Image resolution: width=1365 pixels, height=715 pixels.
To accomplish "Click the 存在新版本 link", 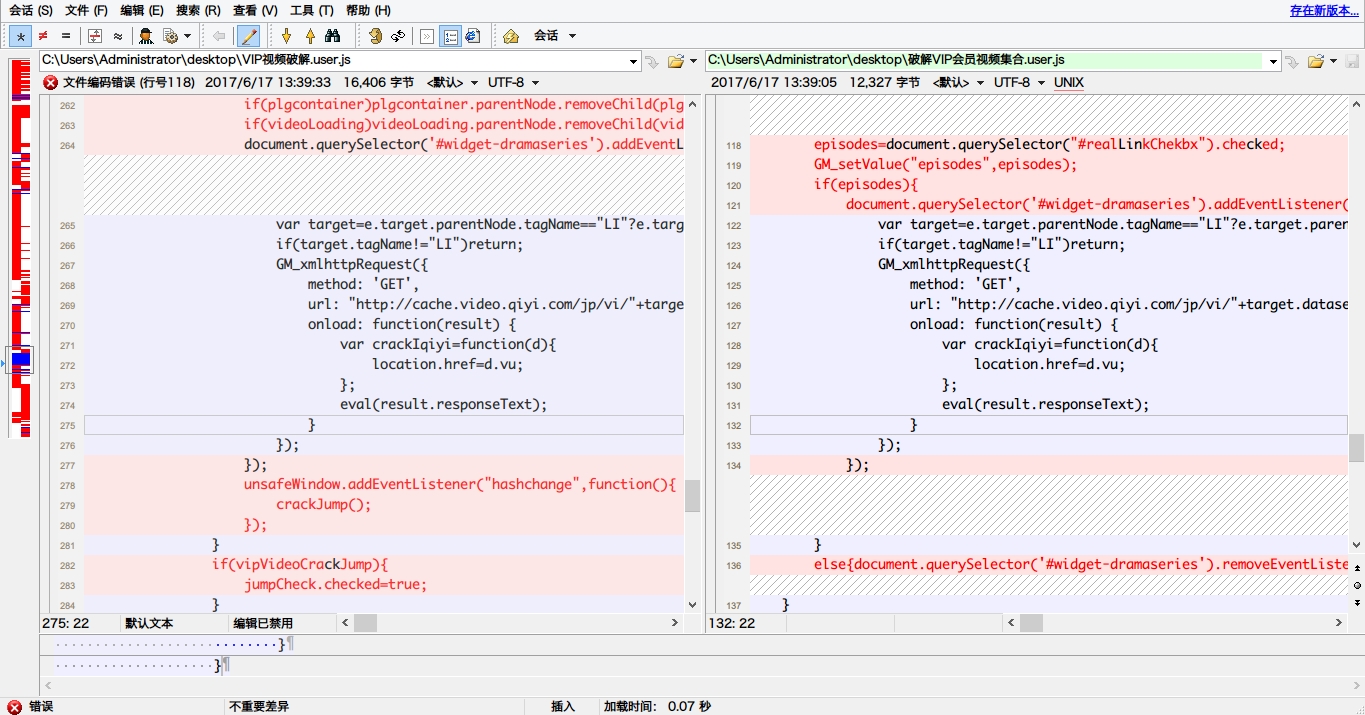I will 1324,11.
